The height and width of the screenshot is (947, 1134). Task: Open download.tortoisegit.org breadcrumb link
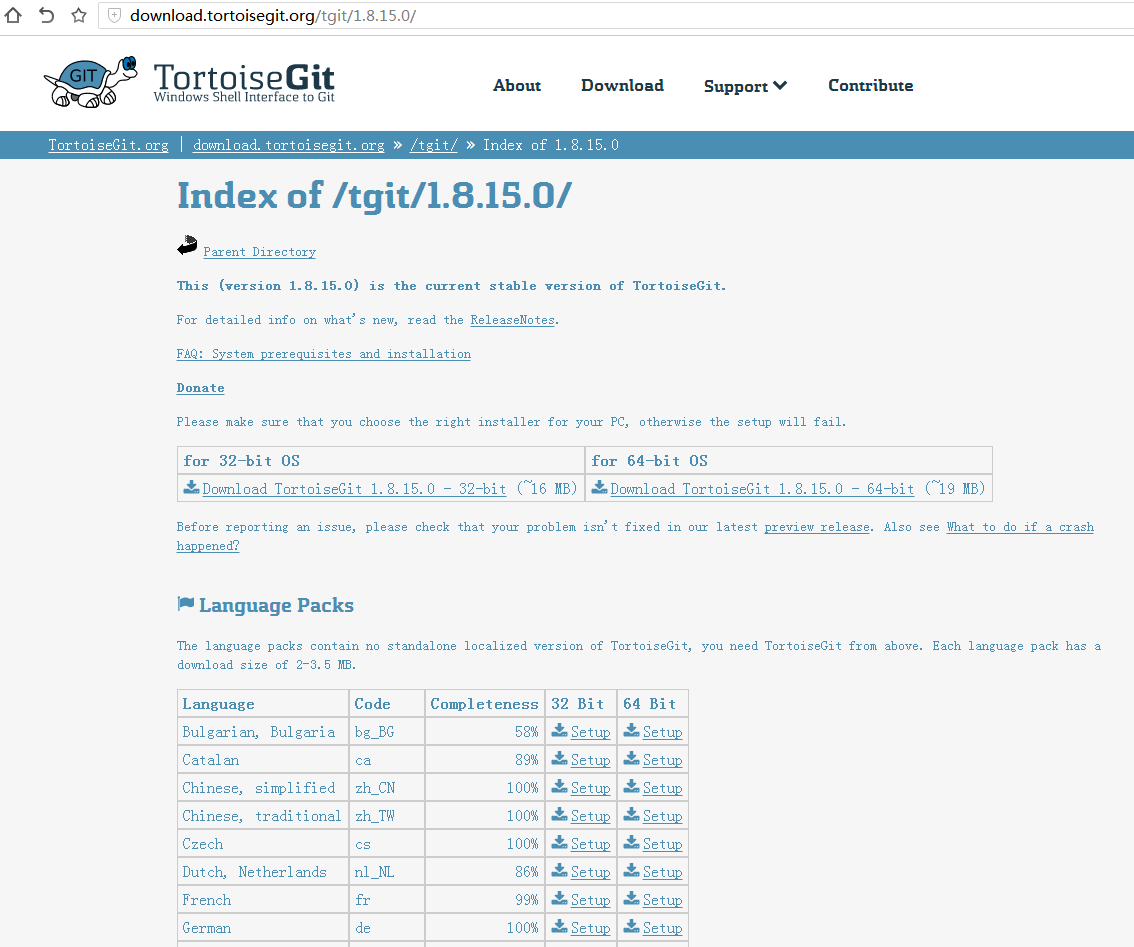(289, 145)
